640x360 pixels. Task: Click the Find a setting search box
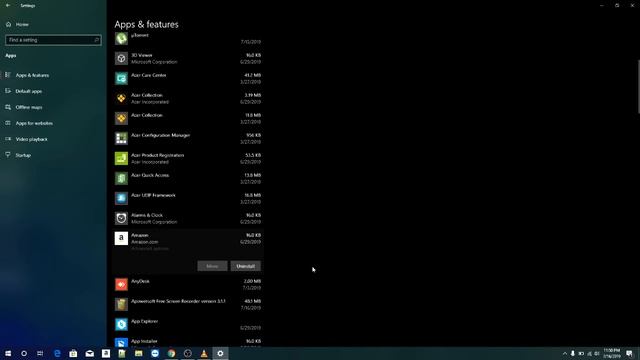point(53,40)
